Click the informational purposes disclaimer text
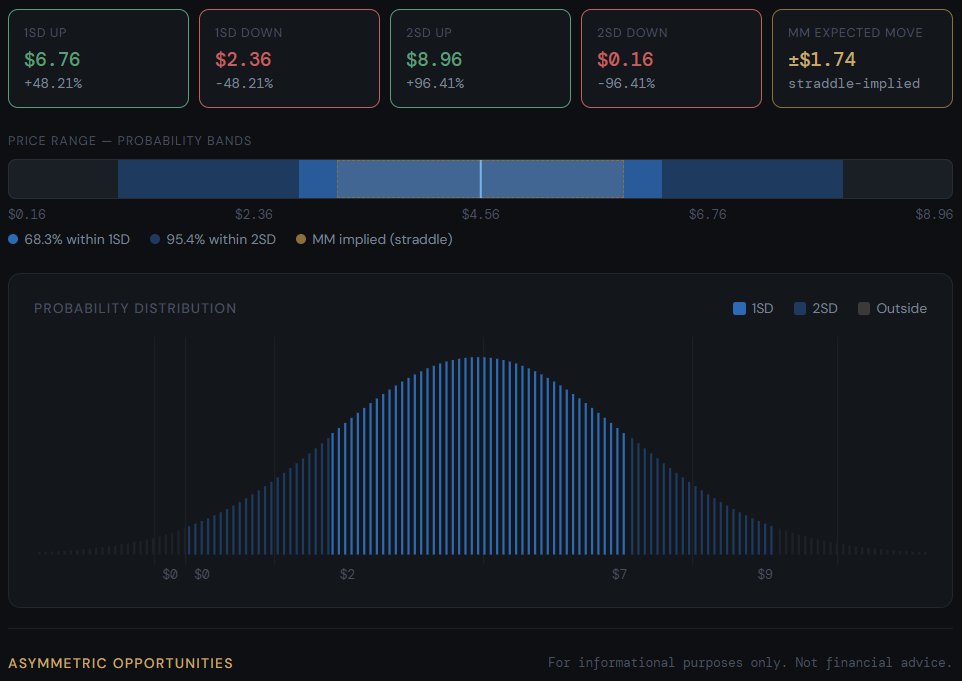962x681 pixels. pos(750,663)
